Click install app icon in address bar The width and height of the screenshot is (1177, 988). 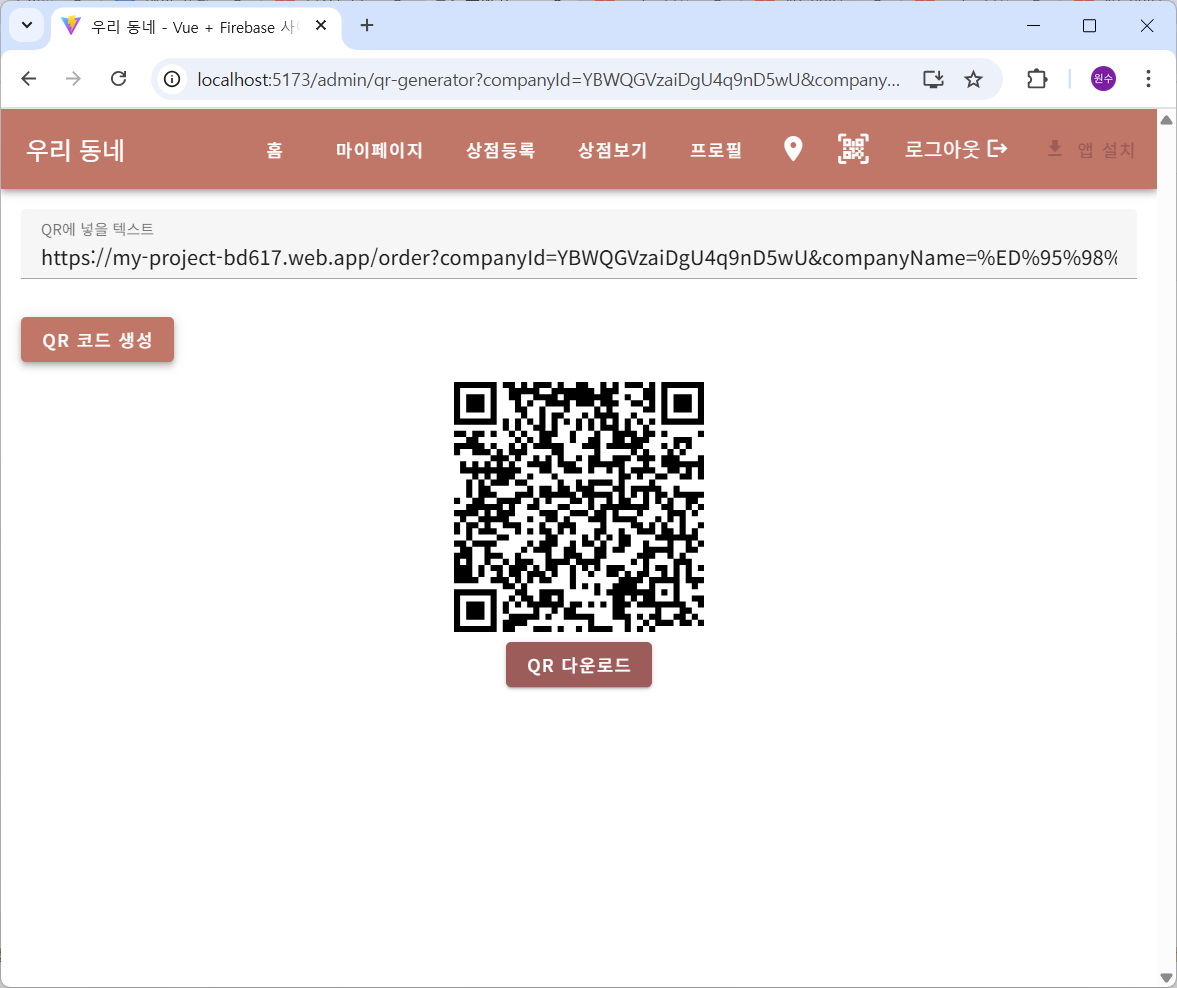point(933,79)
